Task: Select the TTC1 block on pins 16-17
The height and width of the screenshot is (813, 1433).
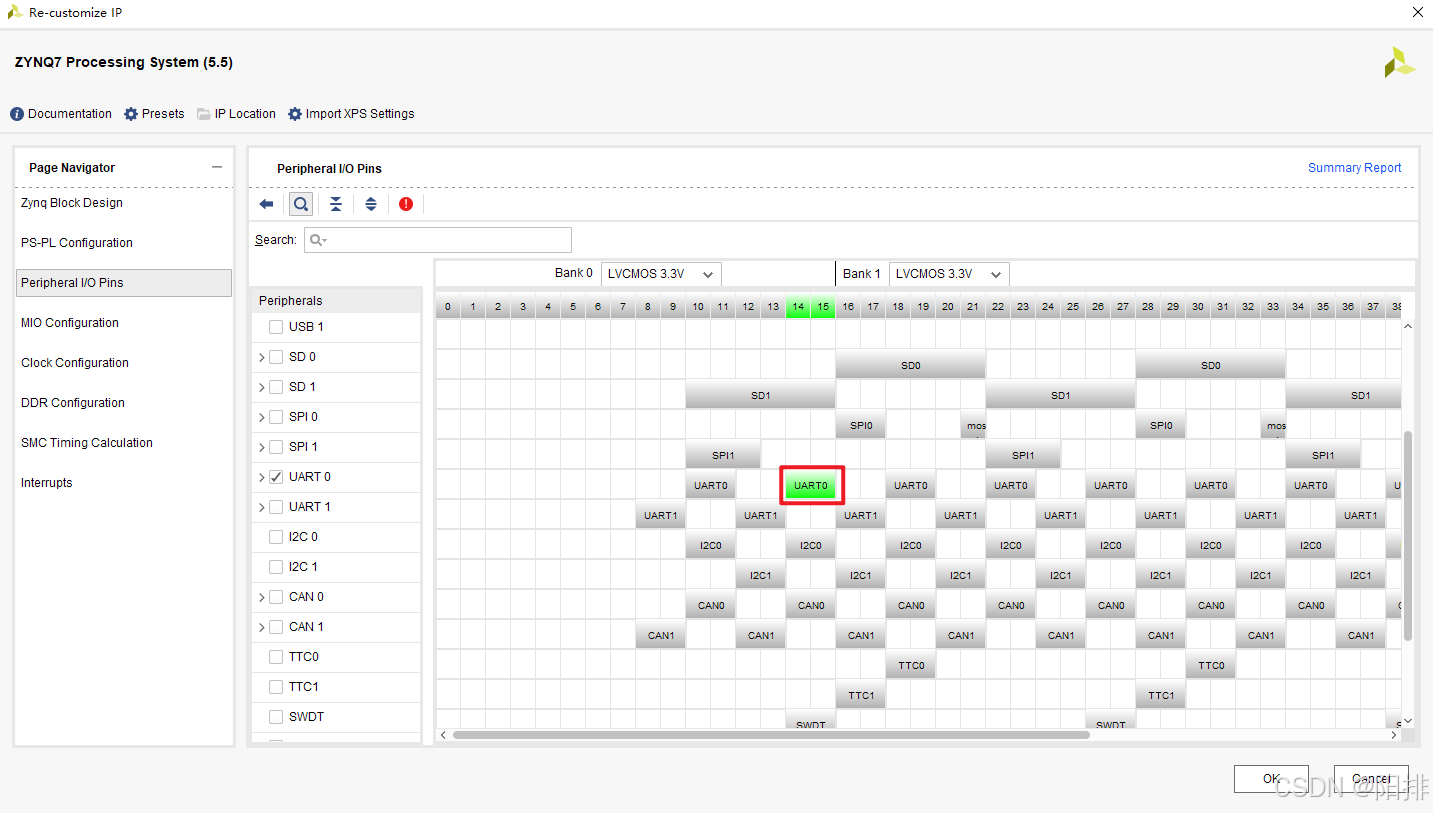Action: coord(861,695)
